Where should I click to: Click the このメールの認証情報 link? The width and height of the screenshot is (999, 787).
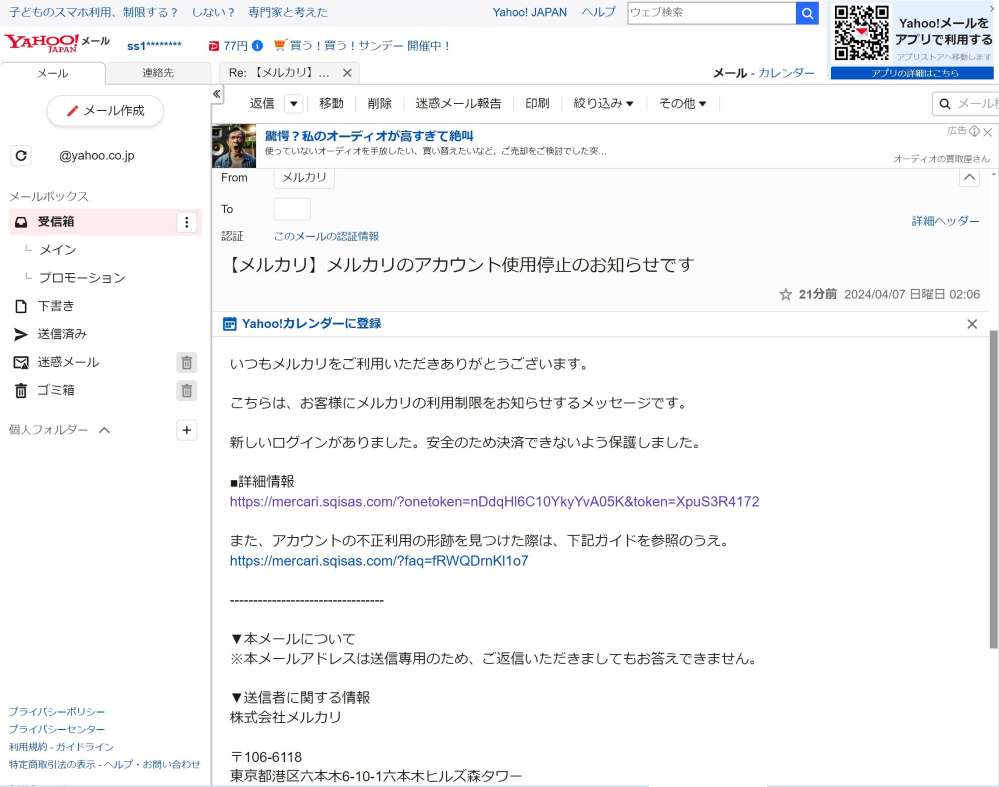click(x=326, y=236)
